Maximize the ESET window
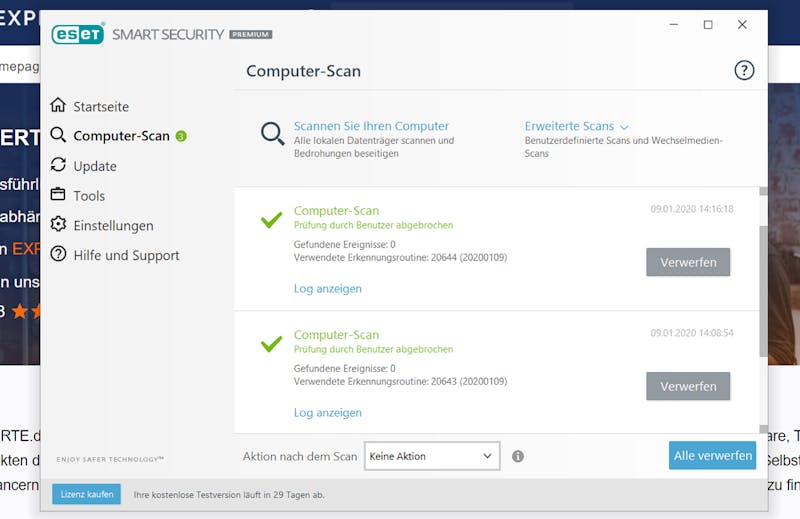Image resolution: width=800 pixels, height=519 pixels. (x=708, y=24)
